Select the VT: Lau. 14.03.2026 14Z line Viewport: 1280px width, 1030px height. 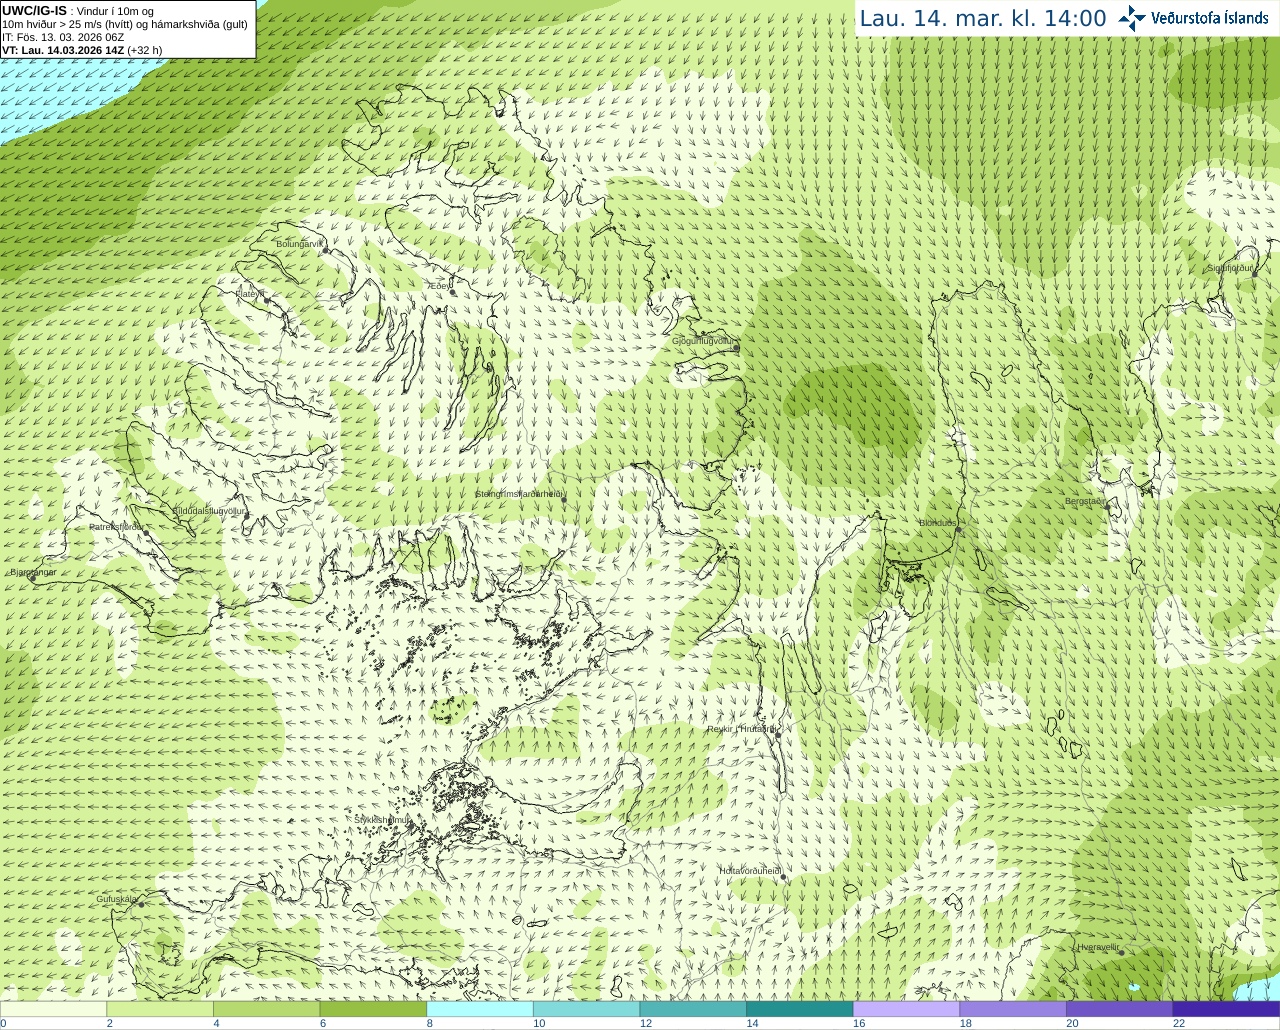click(x=82, y=50)
